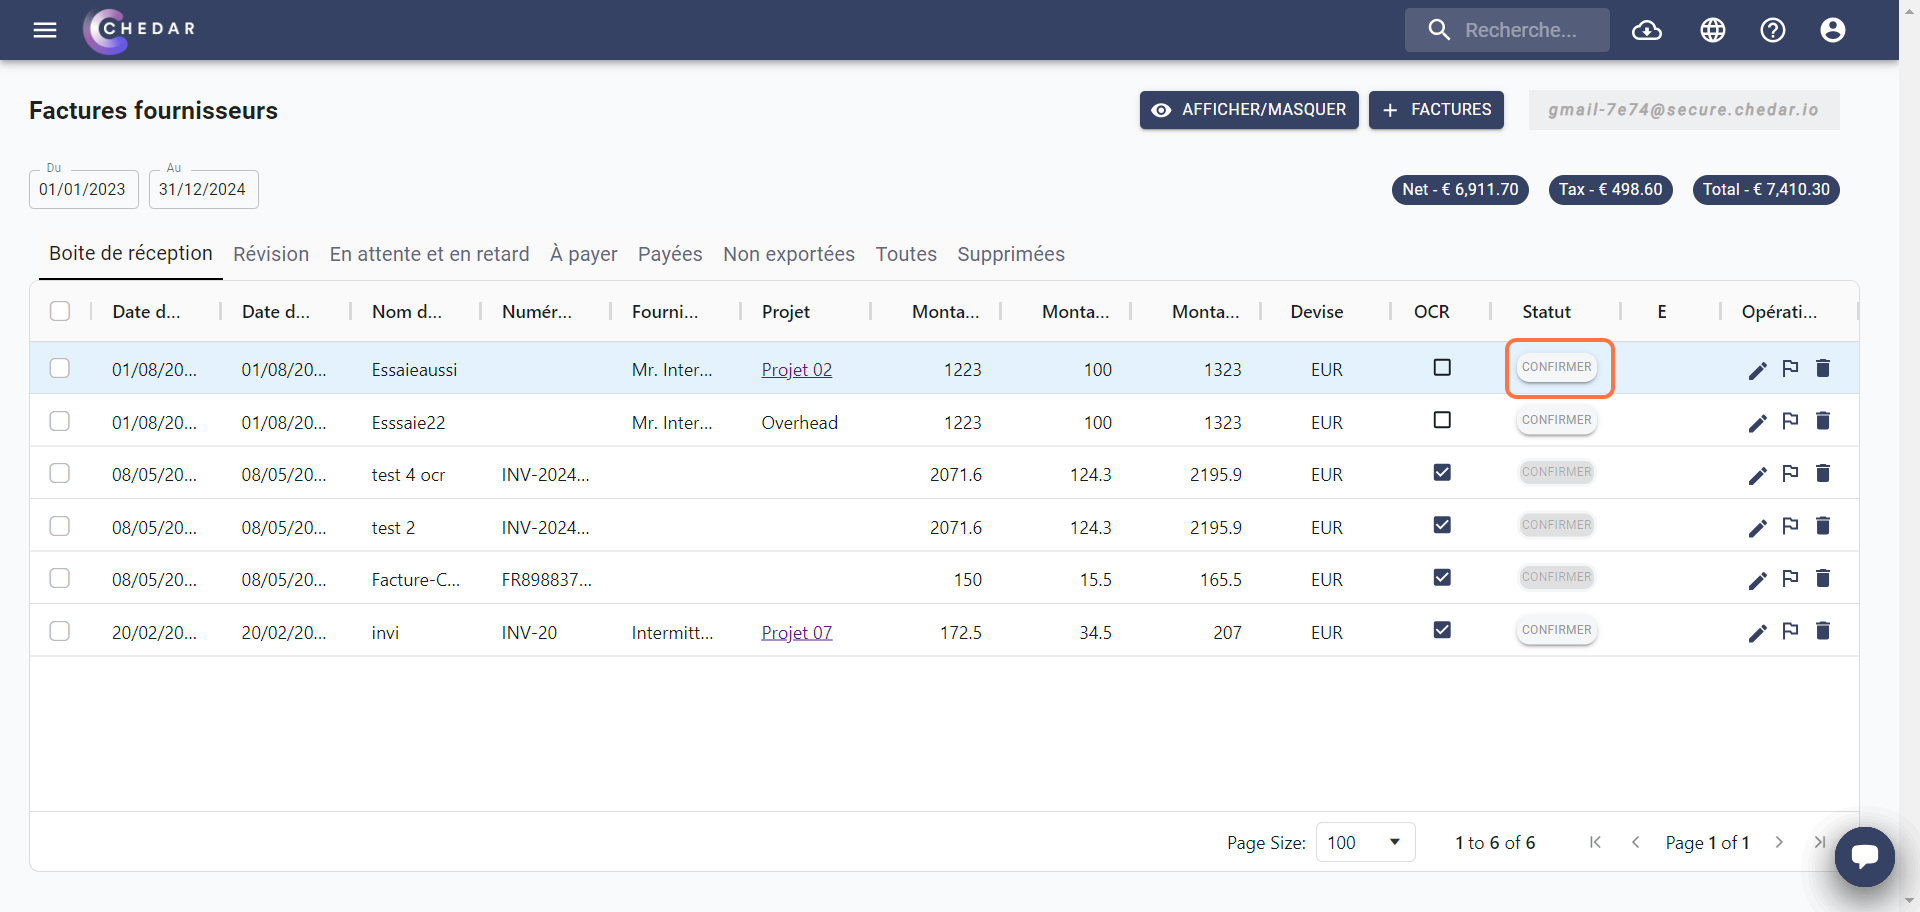Switch to the À payer tab
The image size is (1920, 912).
point(584,254)
